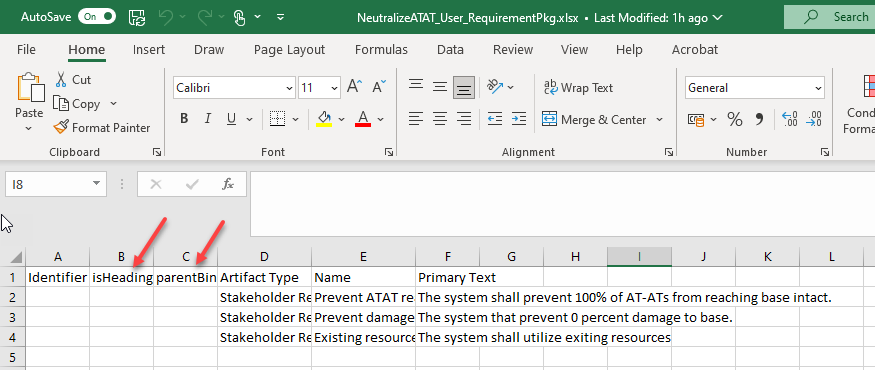Switch to the Data tab
The width and height of the screenshot is (875, 370).
click(450, 50)
